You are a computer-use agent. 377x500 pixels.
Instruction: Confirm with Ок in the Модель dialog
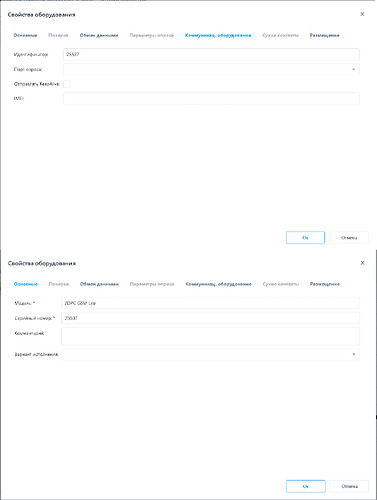click(306, 486)
